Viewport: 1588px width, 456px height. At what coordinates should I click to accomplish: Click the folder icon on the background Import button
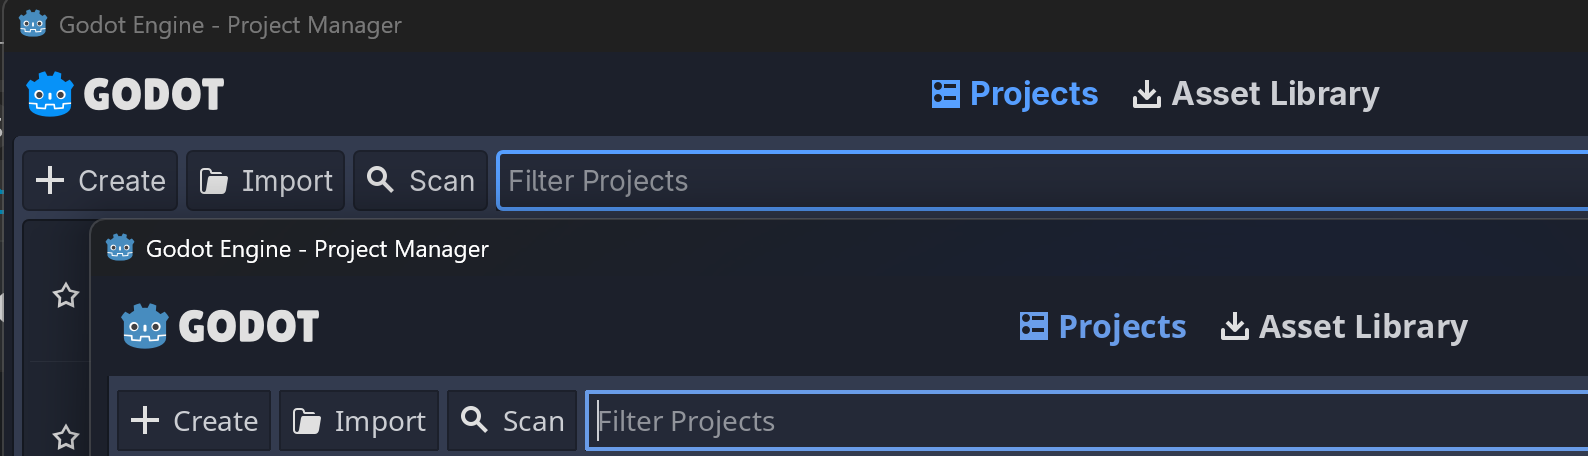pyautogui.click(x=213, y=181)
